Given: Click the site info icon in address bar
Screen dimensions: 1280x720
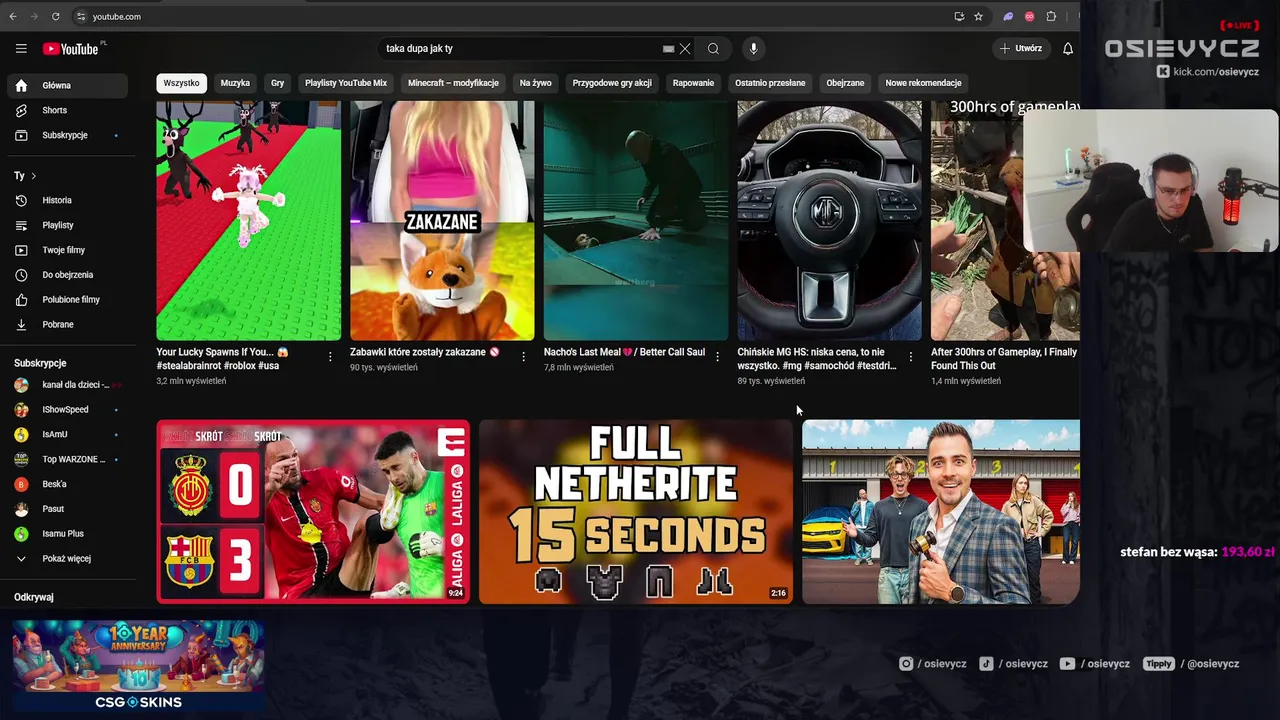Looking at the screenshot, I should click(x=81, y=16).
